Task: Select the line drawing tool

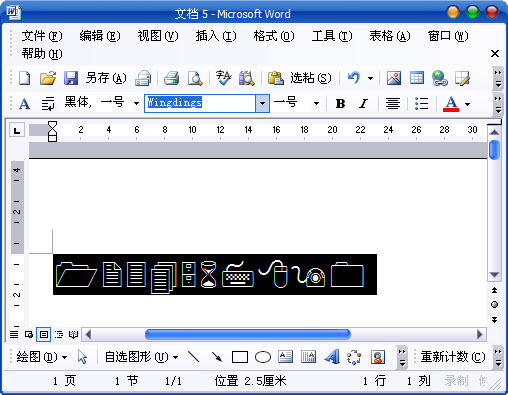Action: point(193,357)
